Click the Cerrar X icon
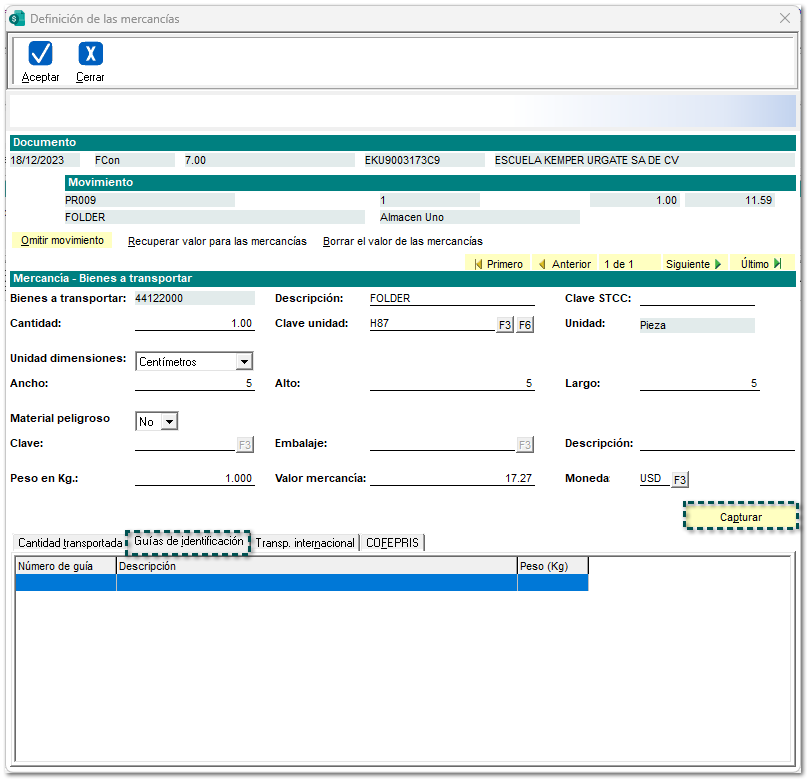Image resolution: width=810 pixels, height=782 pixels. [90, 54]
